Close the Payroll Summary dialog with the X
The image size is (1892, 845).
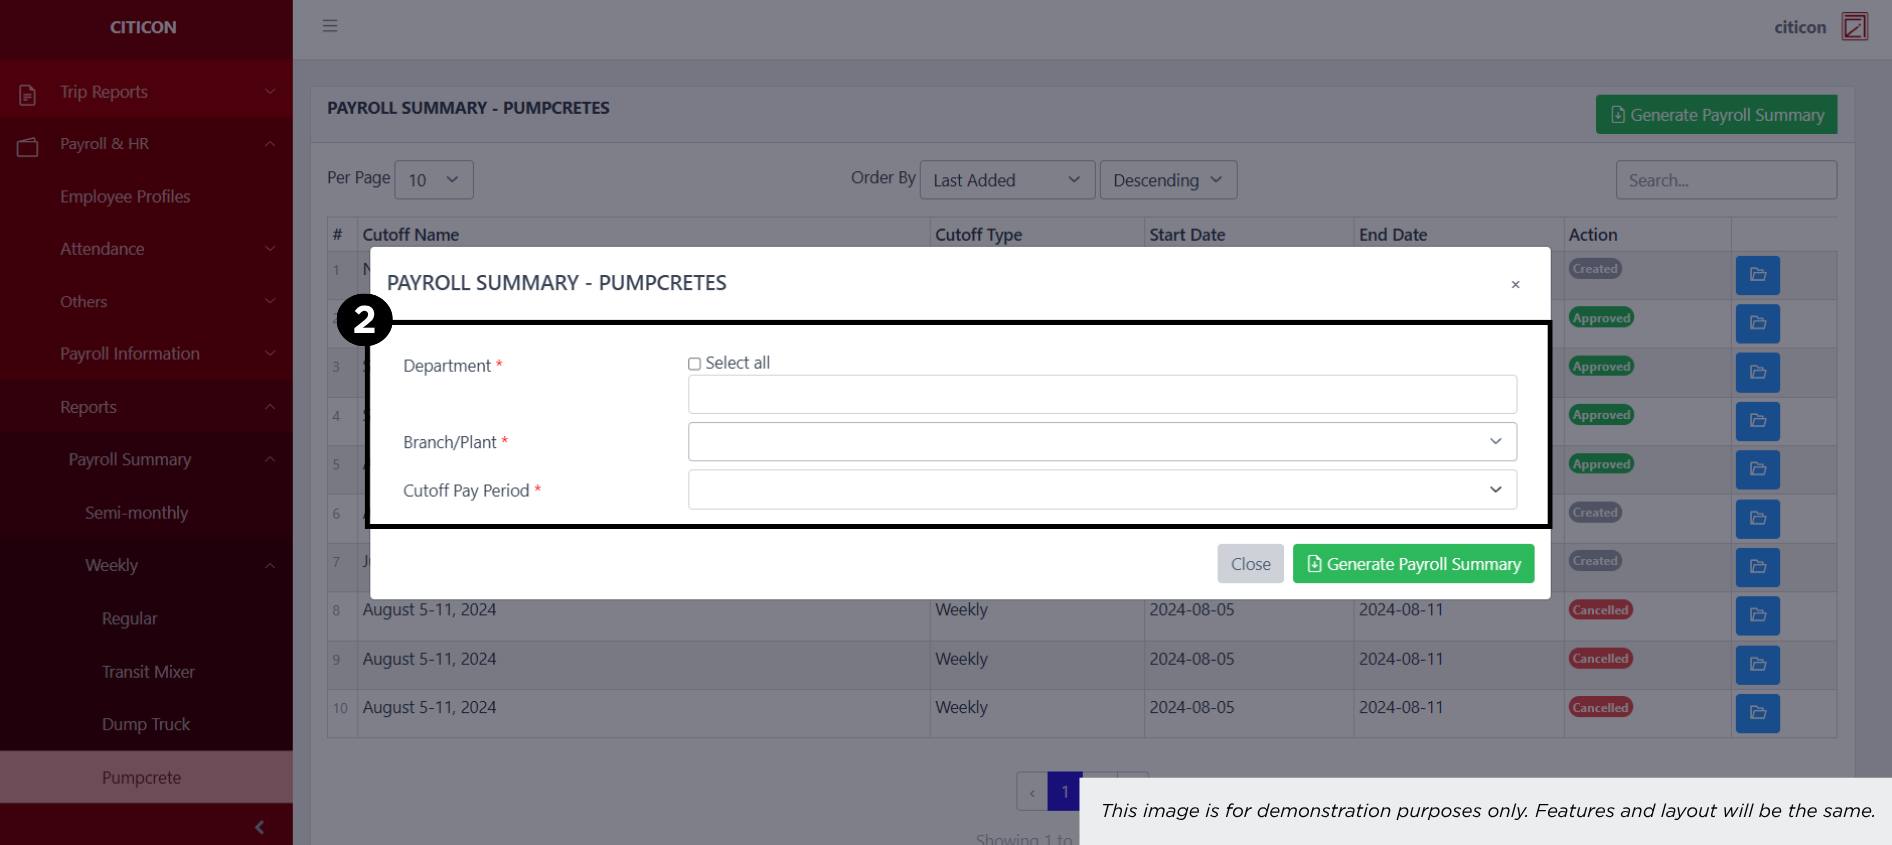[1515, 285]
